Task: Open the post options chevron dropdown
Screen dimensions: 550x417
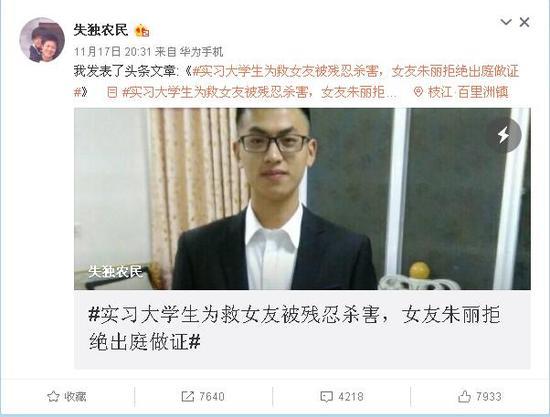Action: (506, 22)
